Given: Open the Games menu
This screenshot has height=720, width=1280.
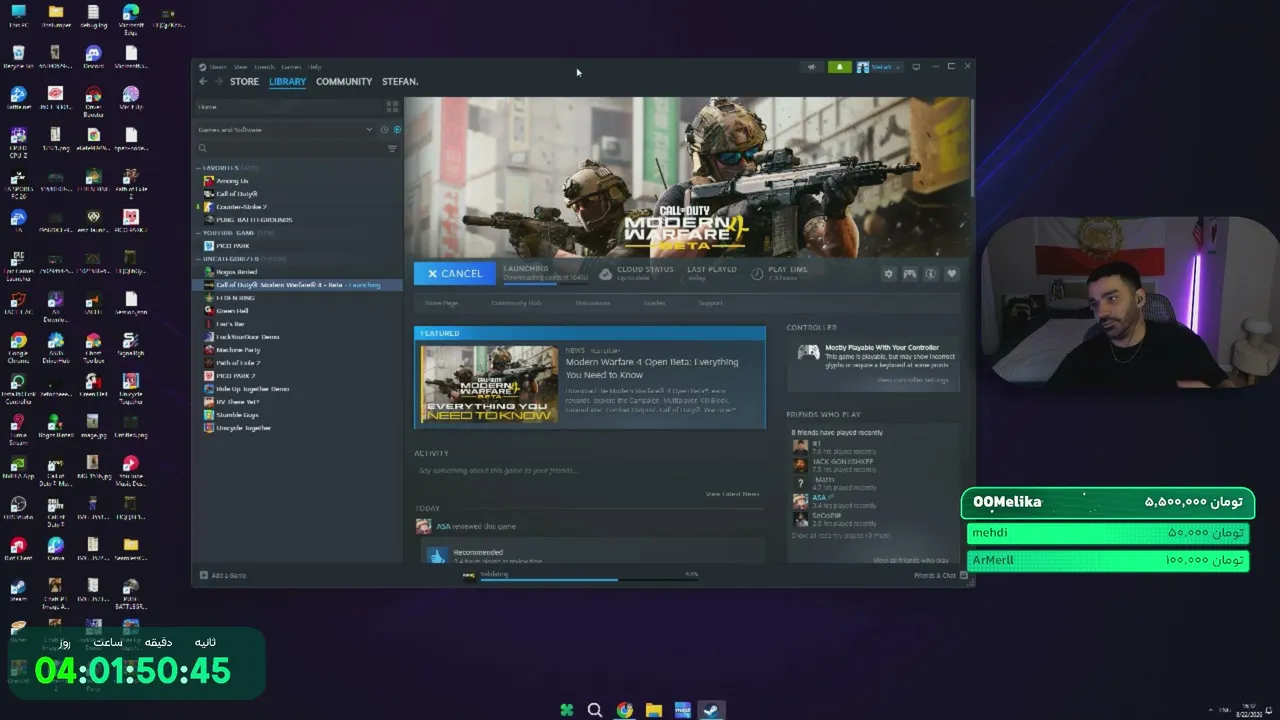Looking at the screenshot, I should click(291, 67).
